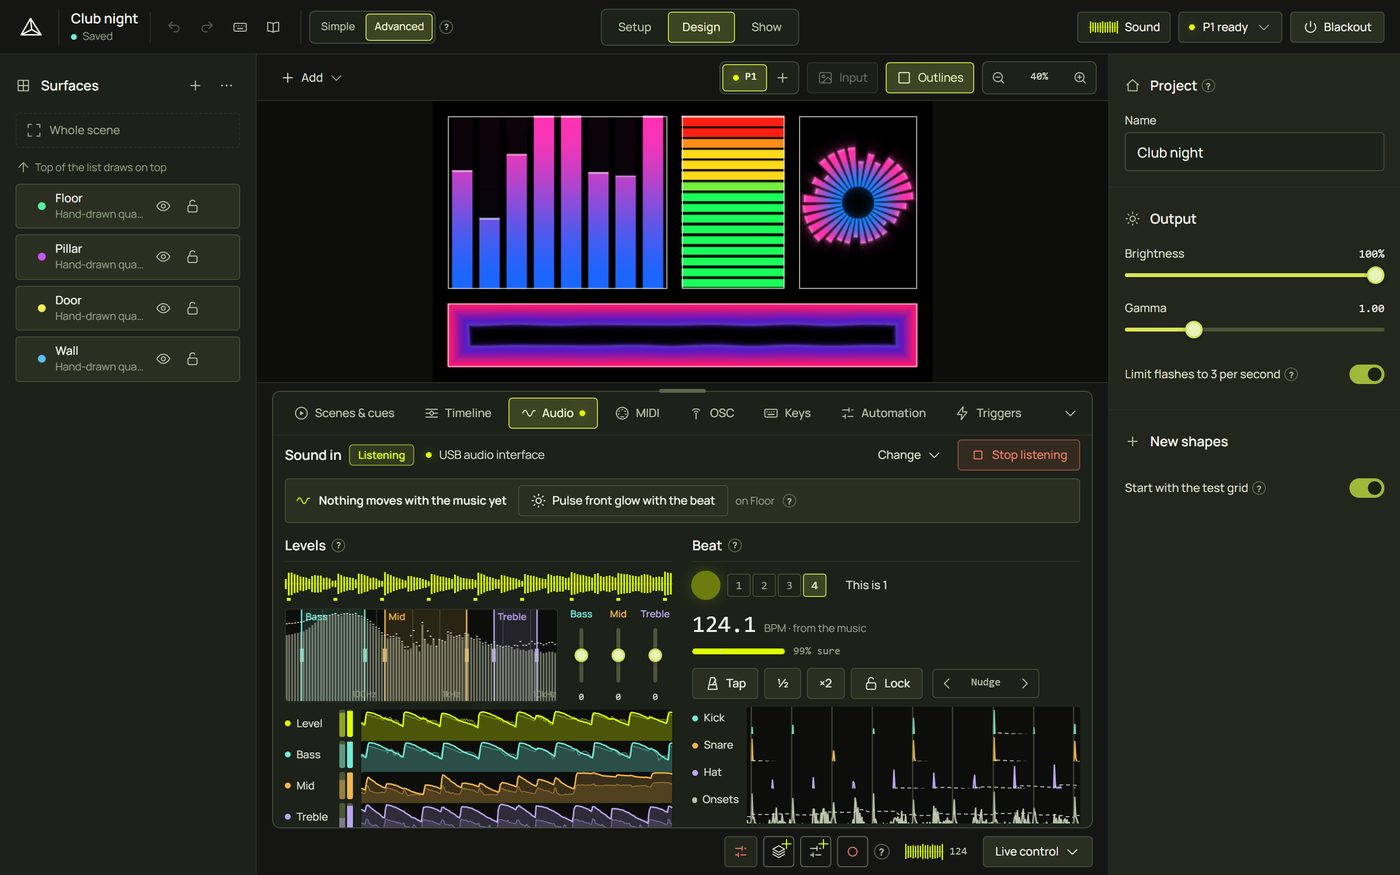Click the add layer stack icon
This screenshot has width=1400, height=875.
(779, 852)
